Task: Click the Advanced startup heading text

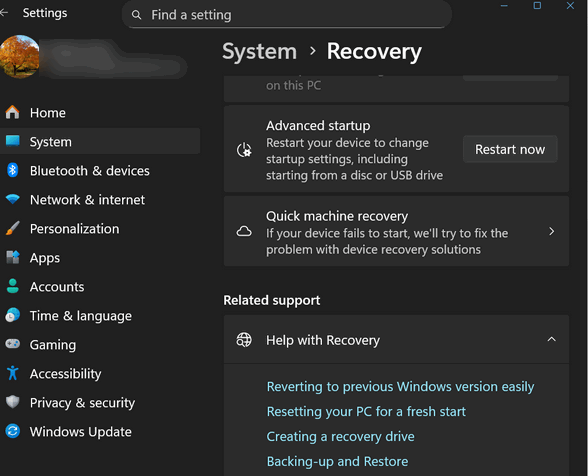Action: point(318,125)
